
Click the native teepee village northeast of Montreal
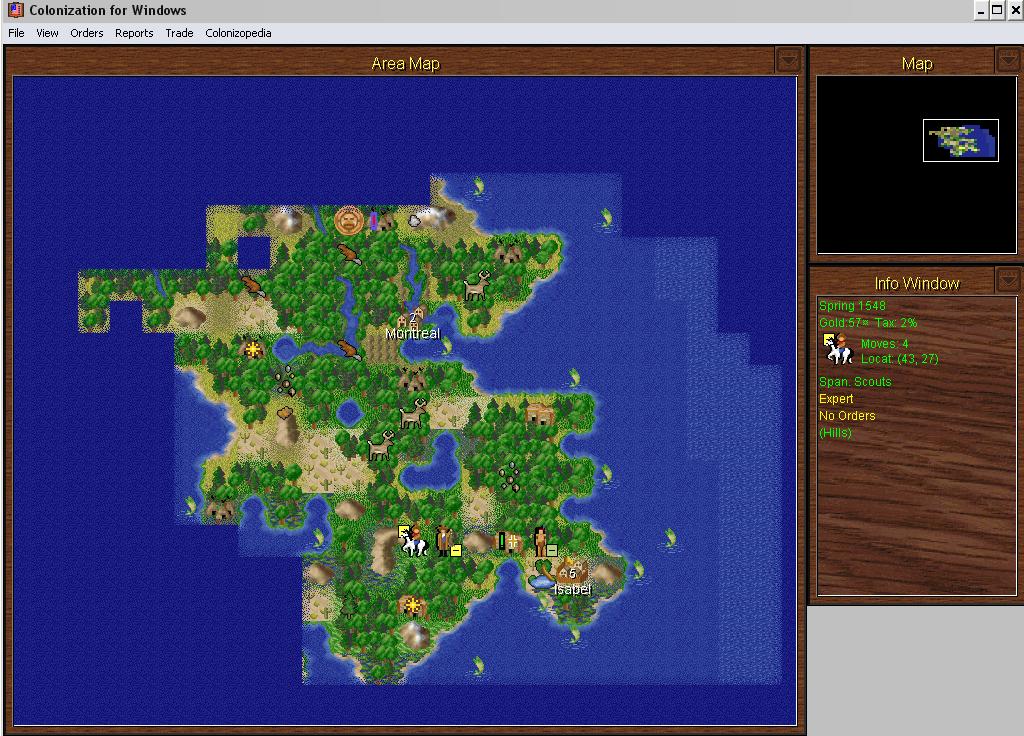(509, 251)
